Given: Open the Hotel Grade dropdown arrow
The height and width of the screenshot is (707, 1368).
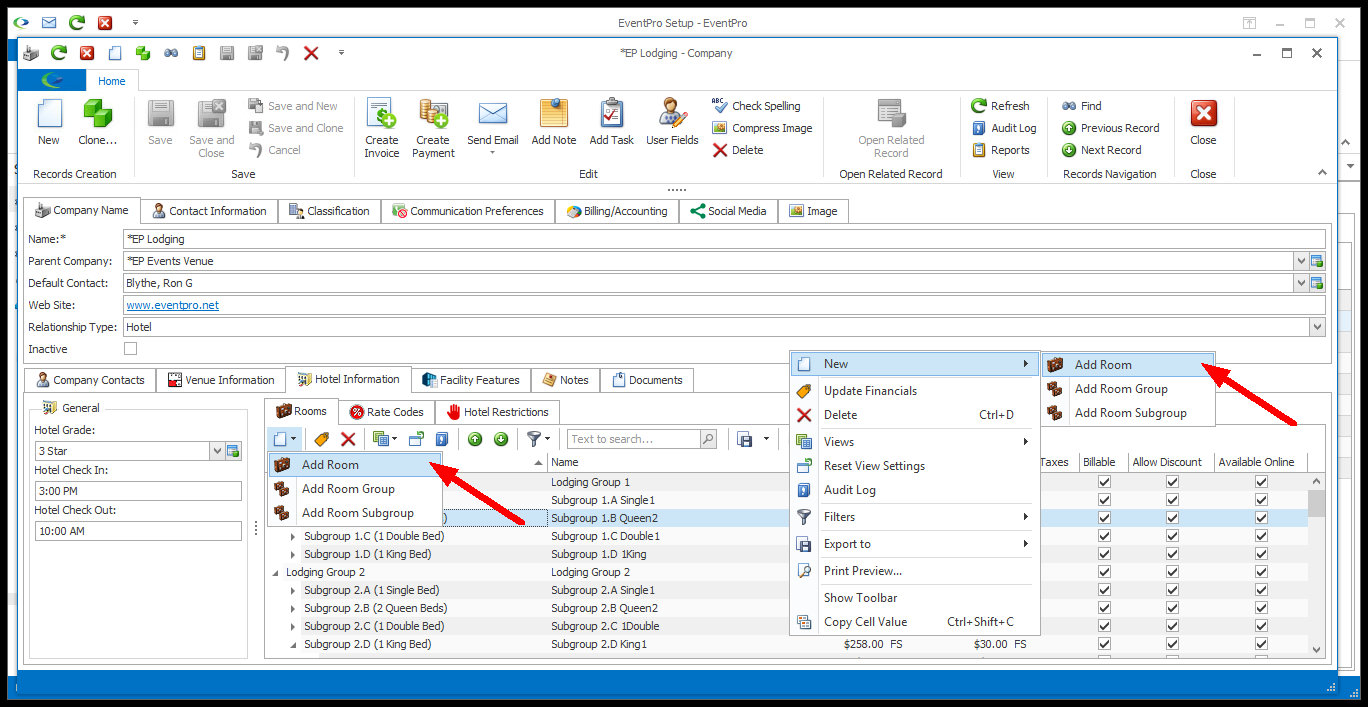Looking at the screenshot, I should (x=217, y=451).
